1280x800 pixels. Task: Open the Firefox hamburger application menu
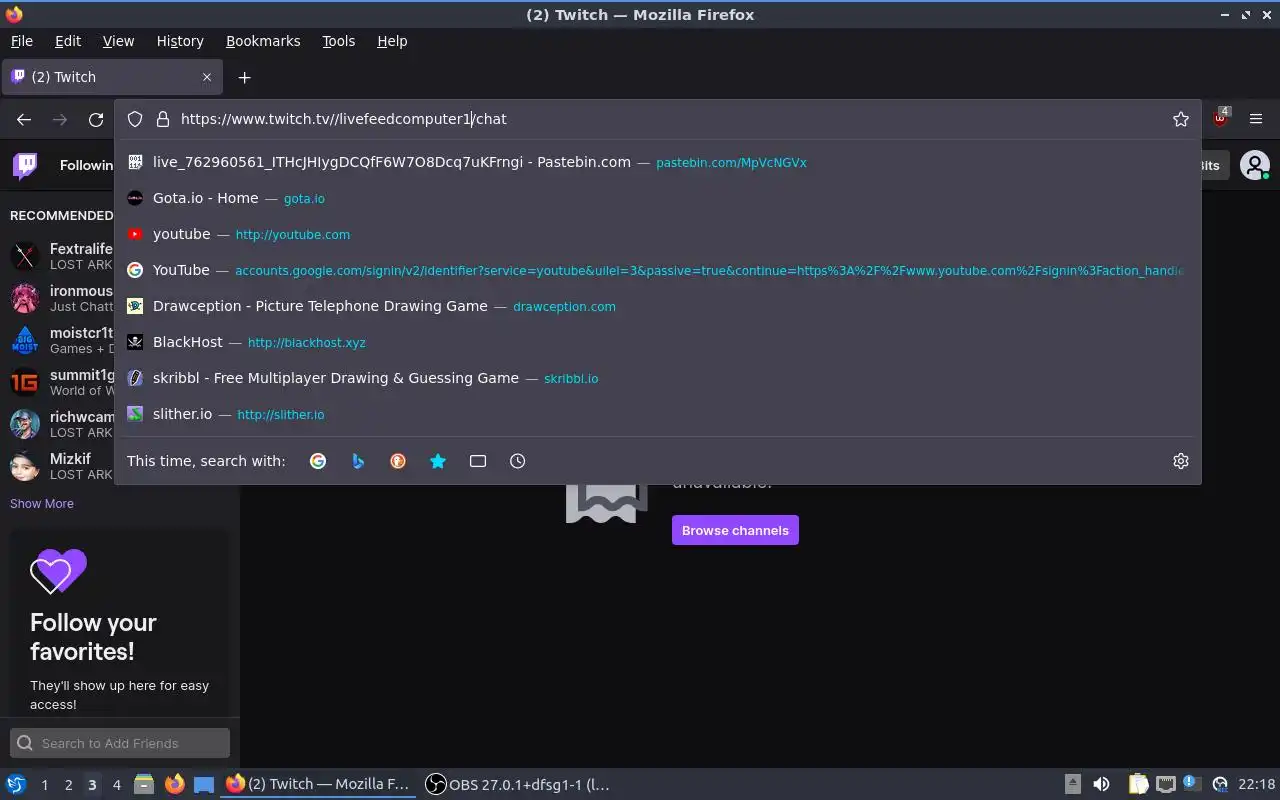[1256, 119]
